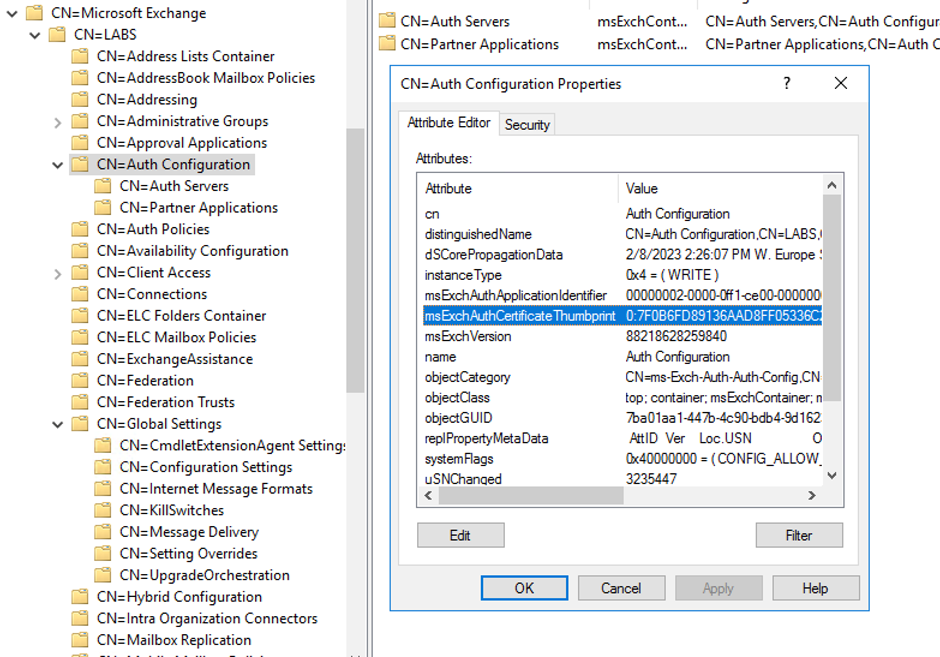Collapse the CN=LABS tree node
The image size is (940, 657).
[35, 35]
